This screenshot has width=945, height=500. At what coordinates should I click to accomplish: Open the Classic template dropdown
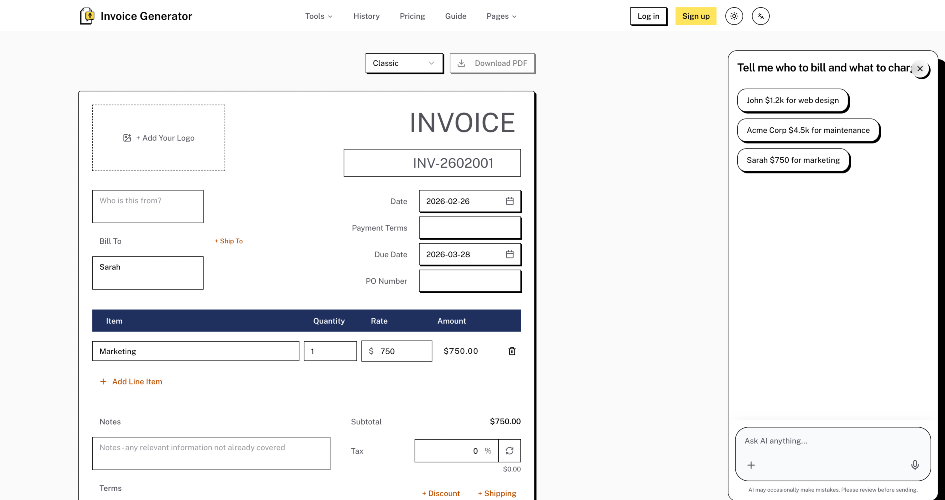tap(404, 63)
